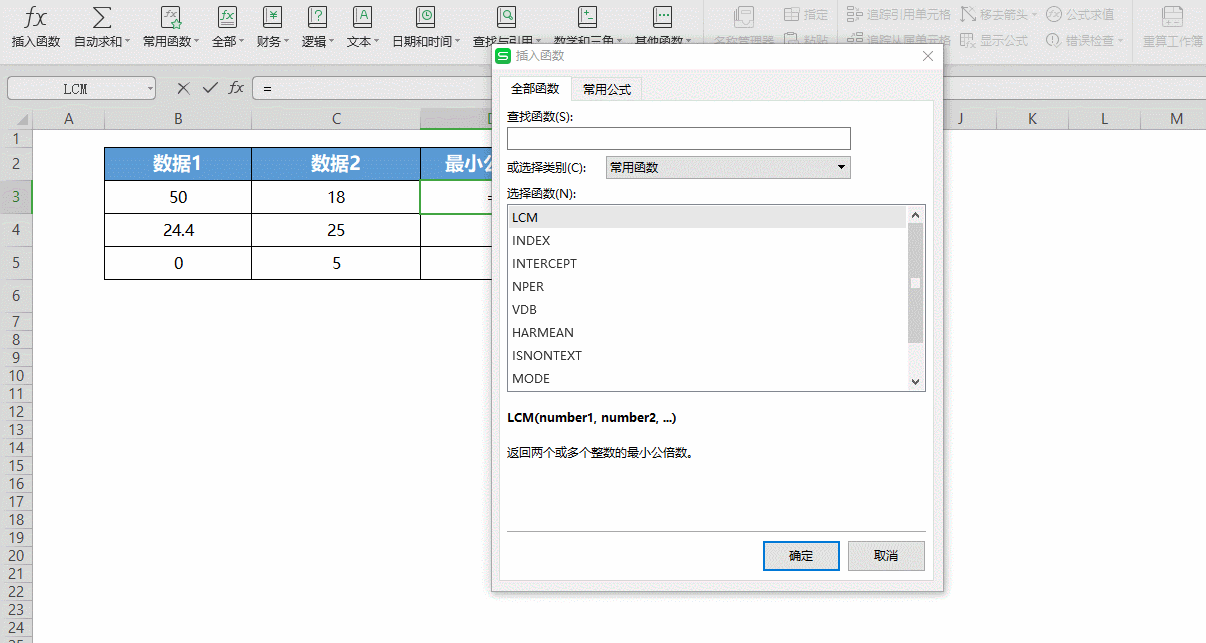This screenshot has width=1206, height=643.
Task: Open the financial (财务) functions icon
Action: [272, 17]
